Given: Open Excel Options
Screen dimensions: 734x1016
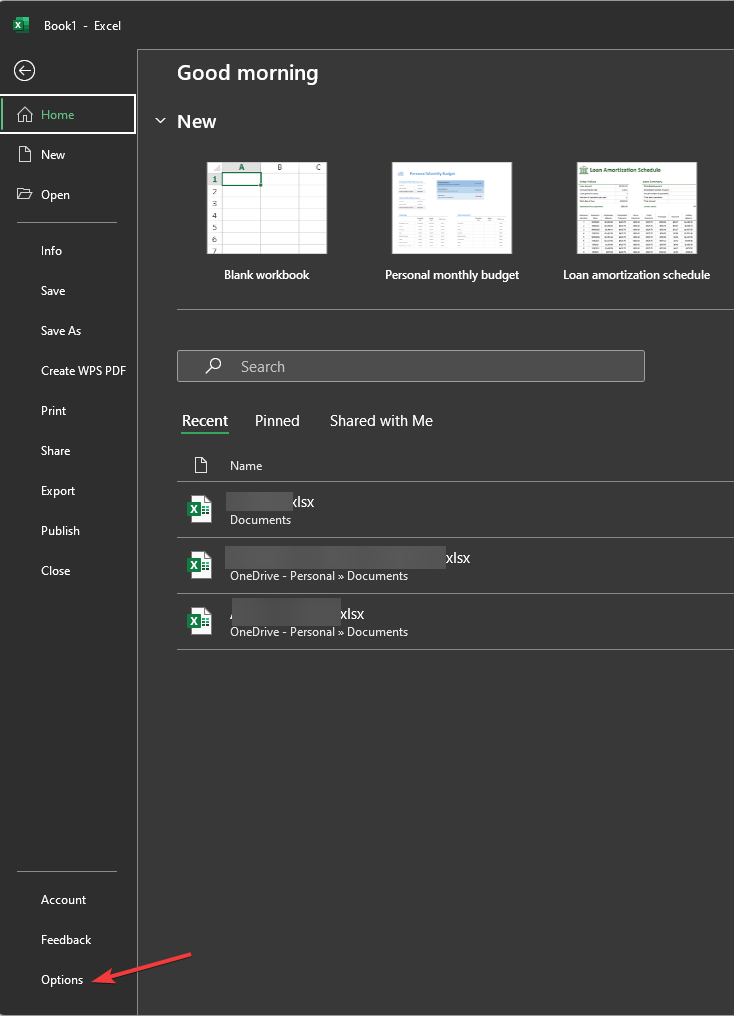Looking at the screenshot, I should 62,980.
